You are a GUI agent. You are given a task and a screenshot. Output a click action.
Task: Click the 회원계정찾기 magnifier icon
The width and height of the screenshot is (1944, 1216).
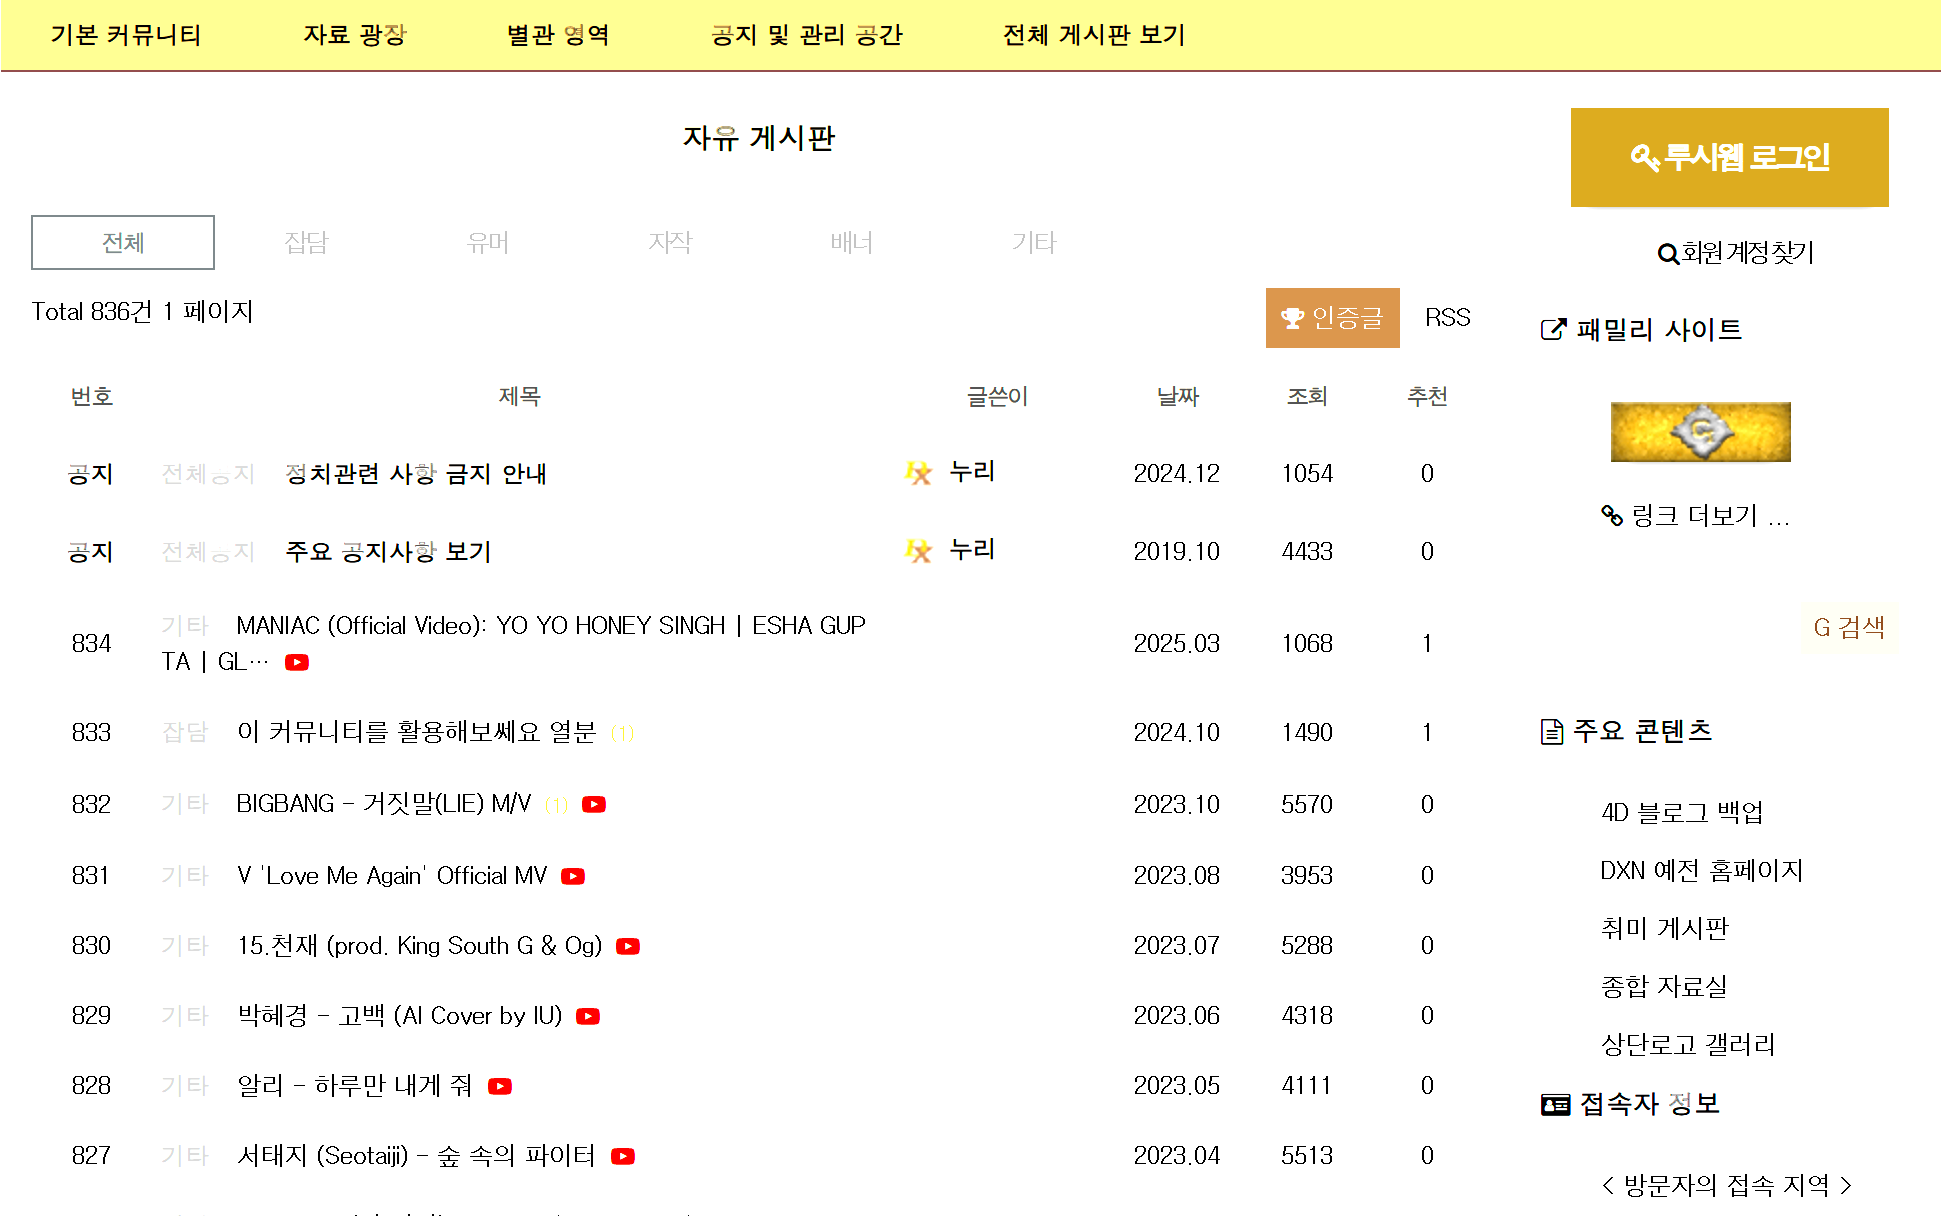1667,254
